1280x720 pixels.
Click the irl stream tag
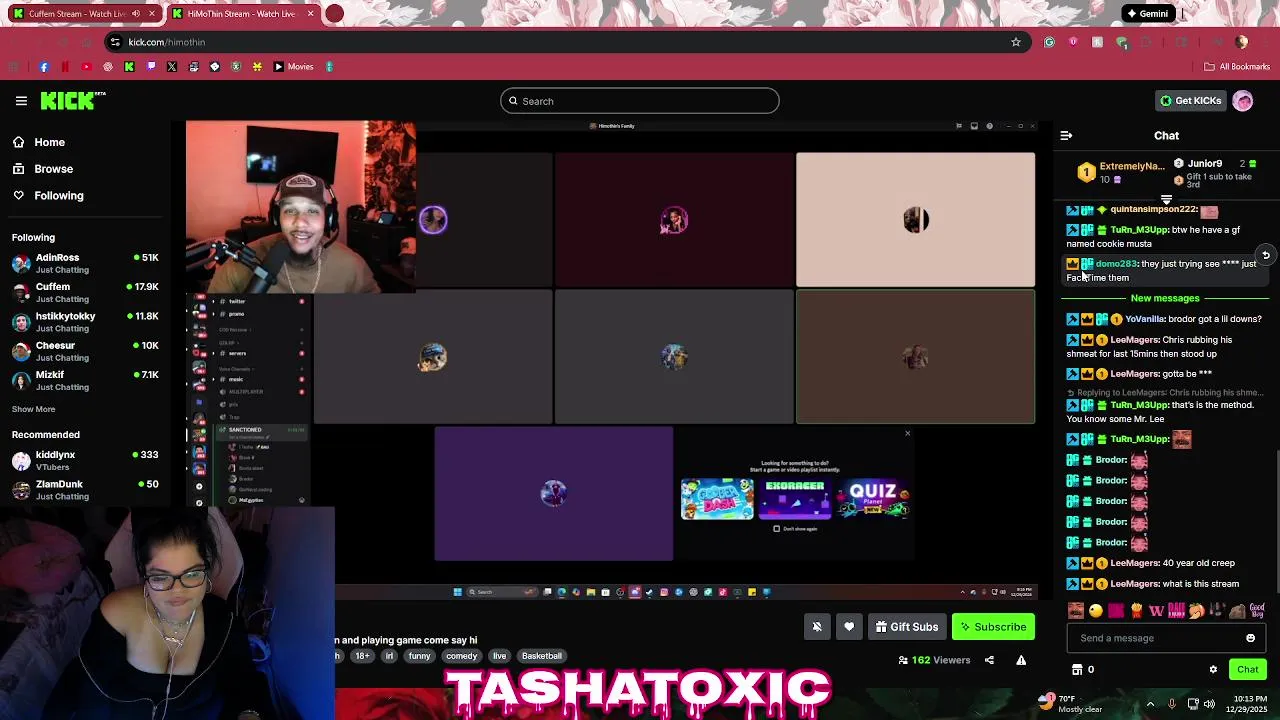click(389, 656)
